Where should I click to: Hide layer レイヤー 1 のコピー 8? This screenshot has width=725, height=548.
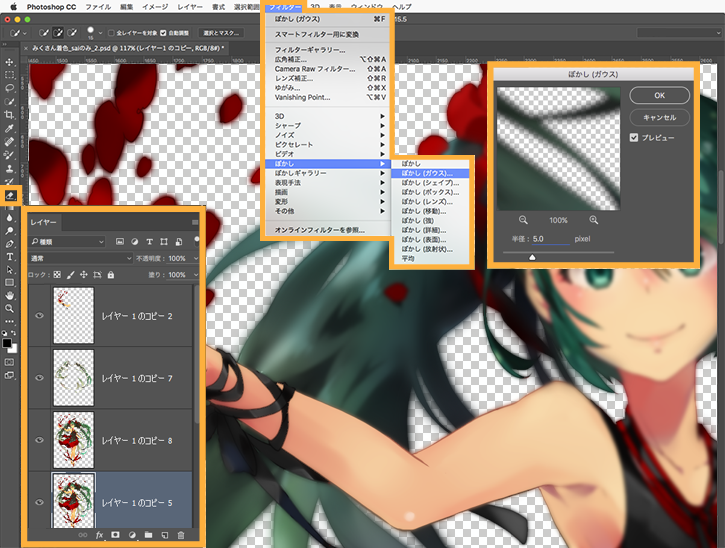[x=39, y=440]
